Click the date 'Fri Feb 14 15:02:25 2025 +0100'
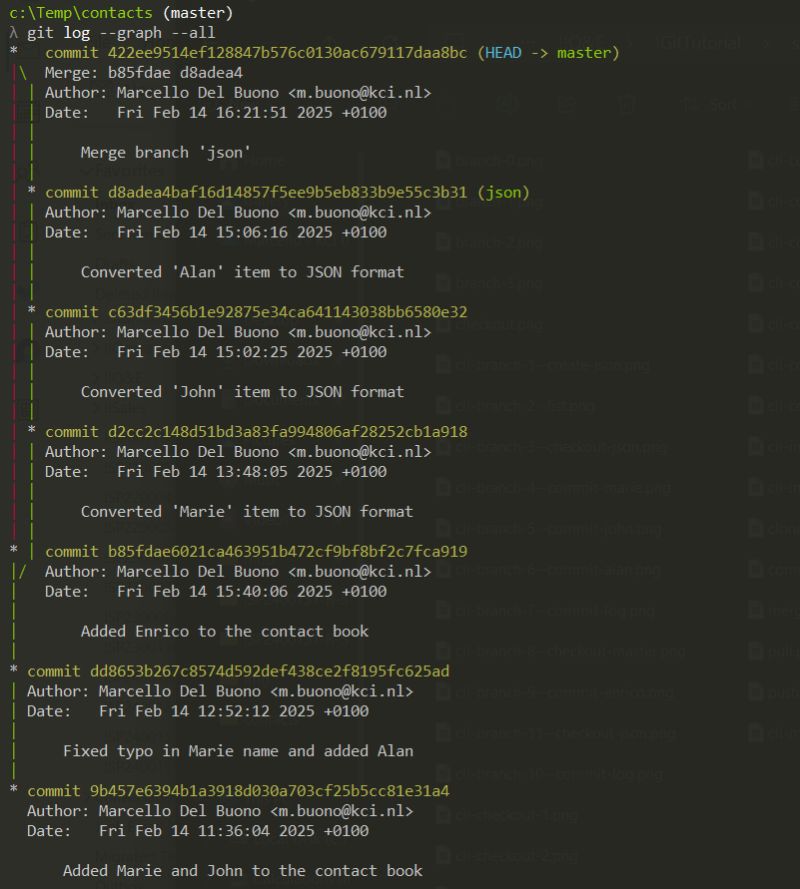Screen dimensions: 800x889 [x=252, y=352]
